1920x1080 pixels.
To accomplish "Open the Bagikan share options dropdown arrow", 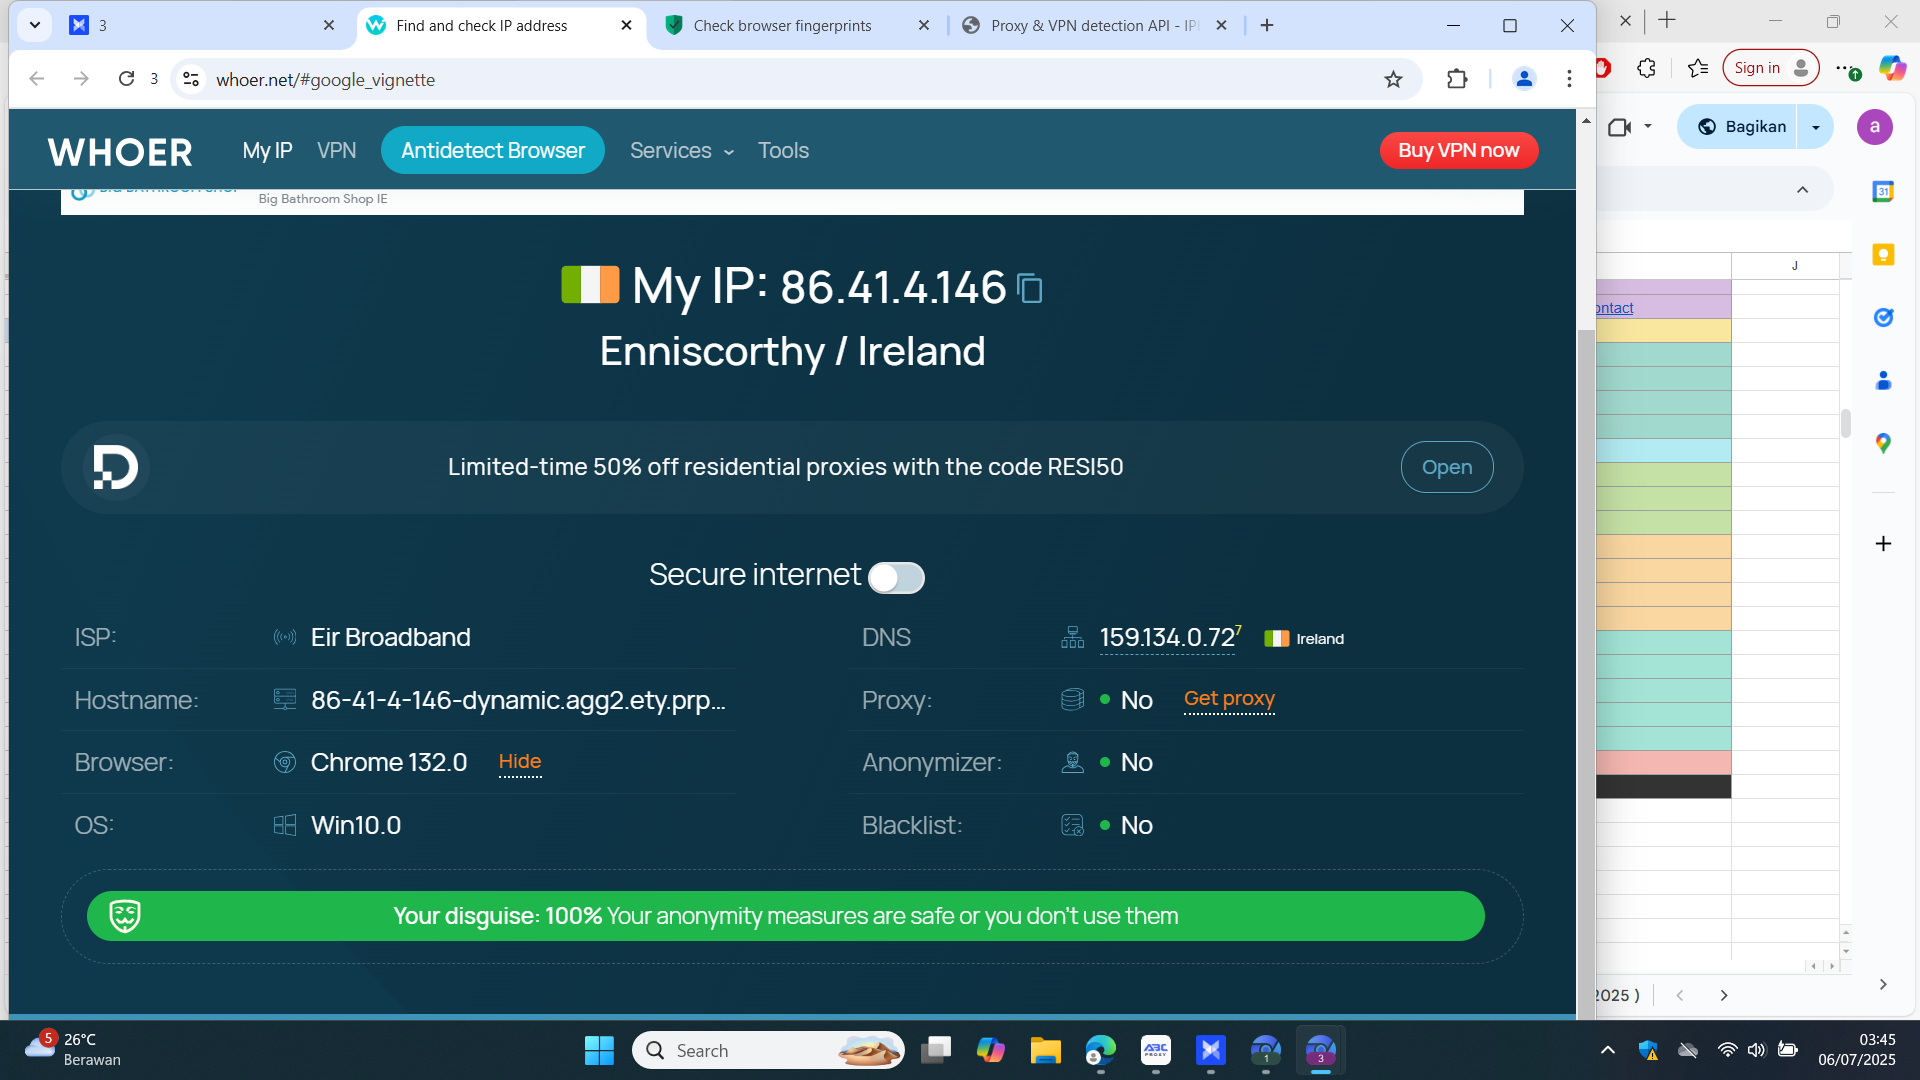I will pos(1815,127).
